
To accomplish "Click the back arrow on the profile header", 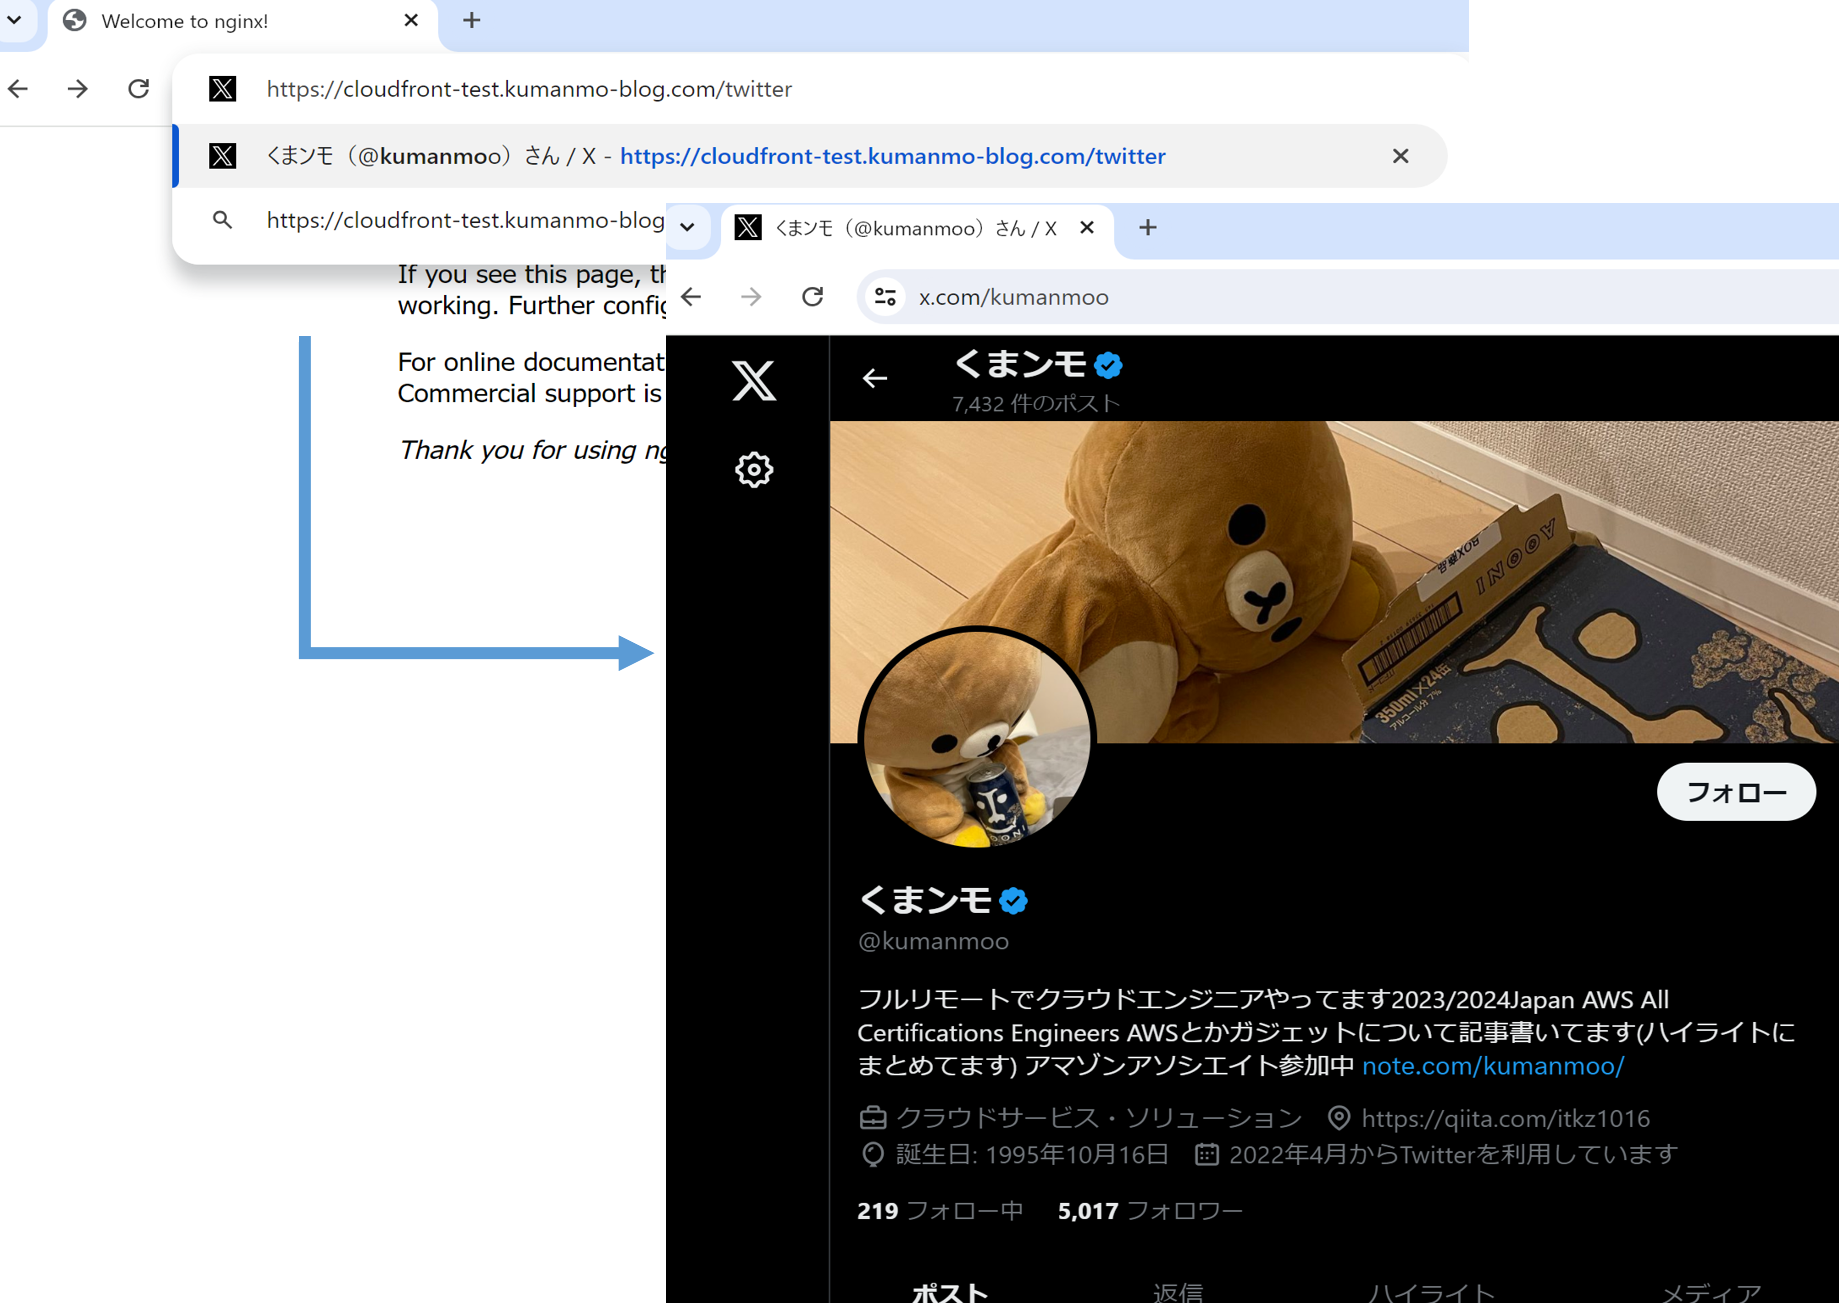I will tap(874, 378).
